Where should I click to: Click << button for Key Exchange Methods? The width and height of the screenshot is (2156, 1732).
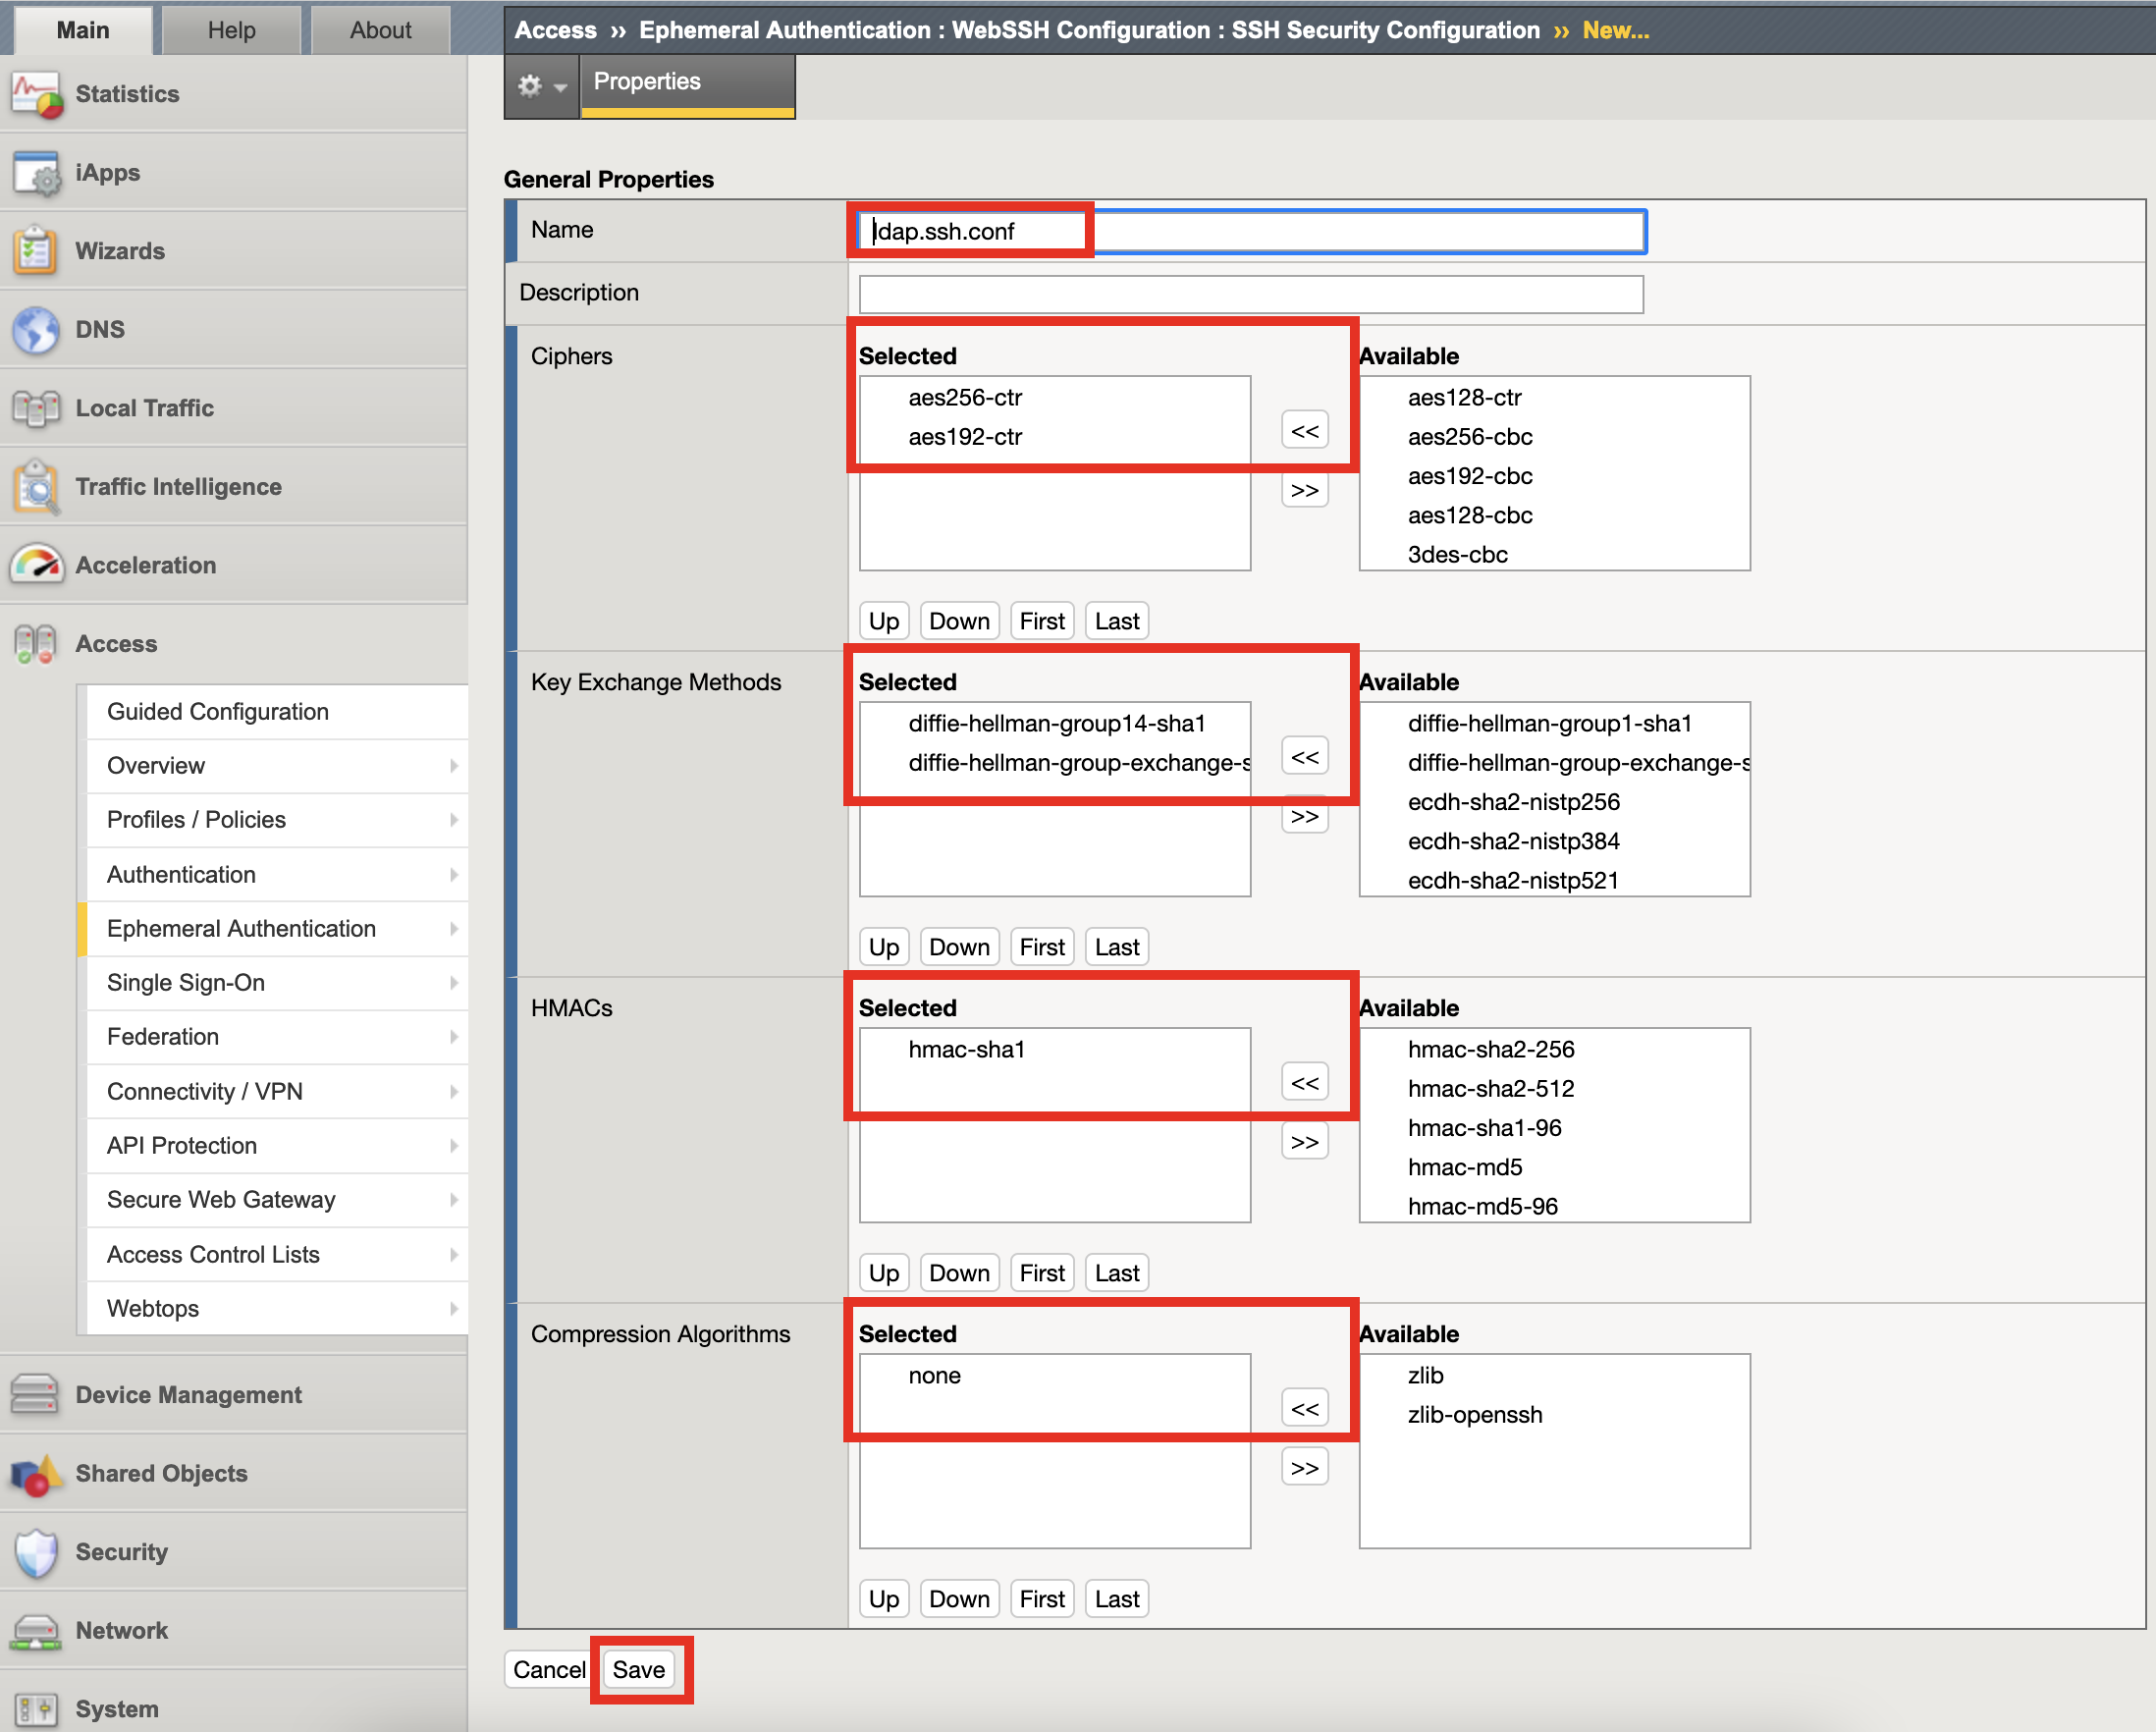(1304, 757)
